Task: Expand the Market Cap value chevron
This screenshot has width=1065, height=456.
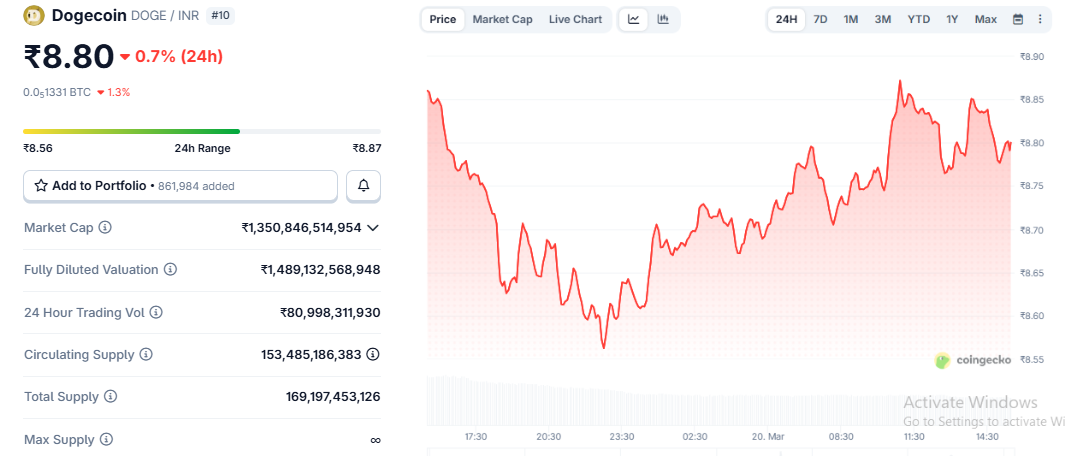Action: click(372, 228)
